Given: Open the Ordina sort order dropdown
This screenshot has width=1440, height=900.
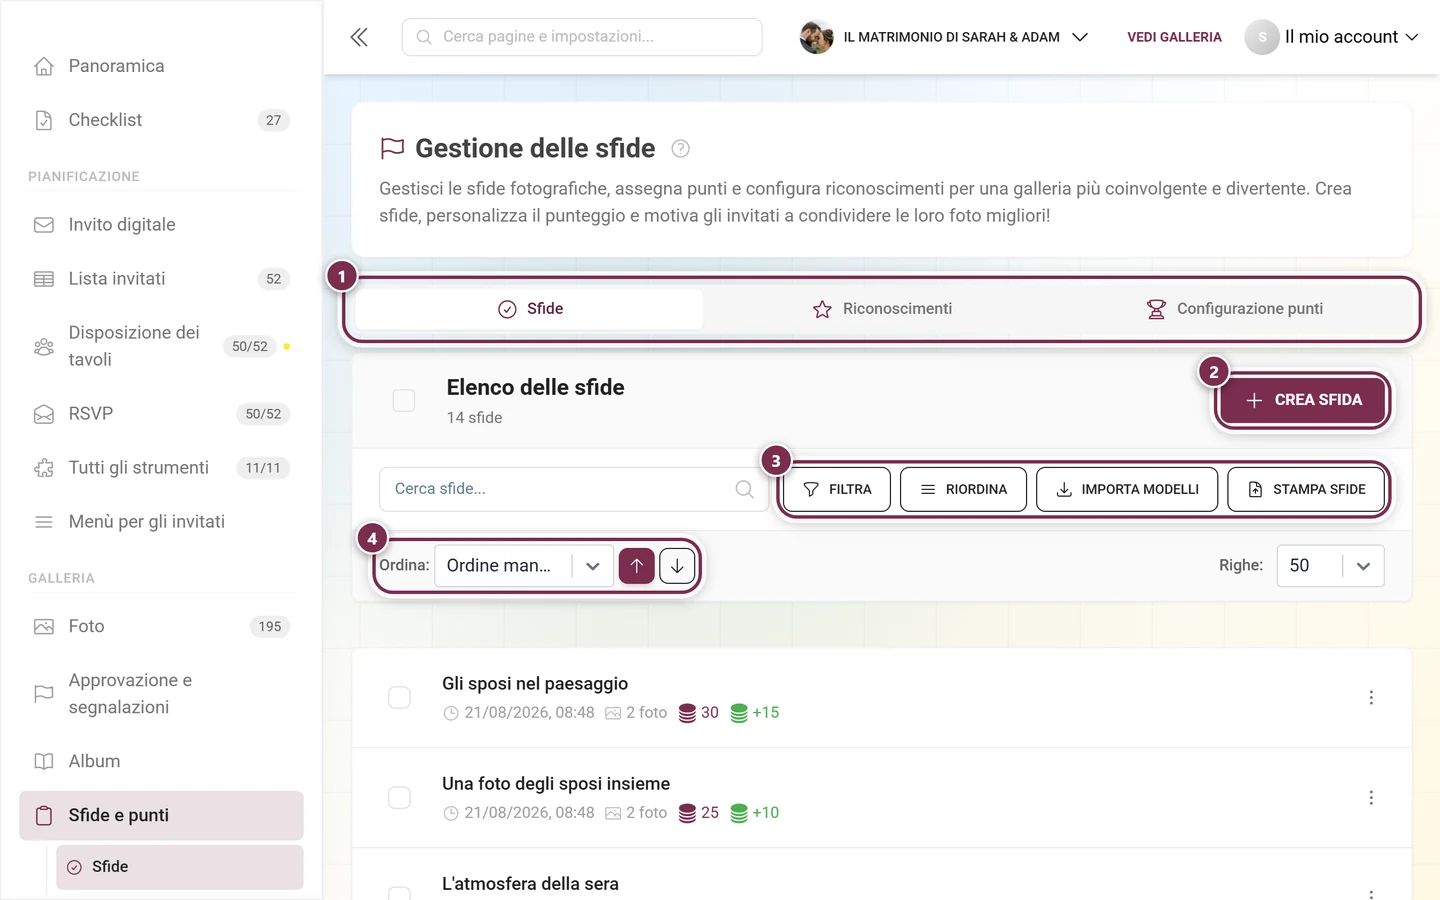Looking at the screenshot, I should [x=524, y=566].
